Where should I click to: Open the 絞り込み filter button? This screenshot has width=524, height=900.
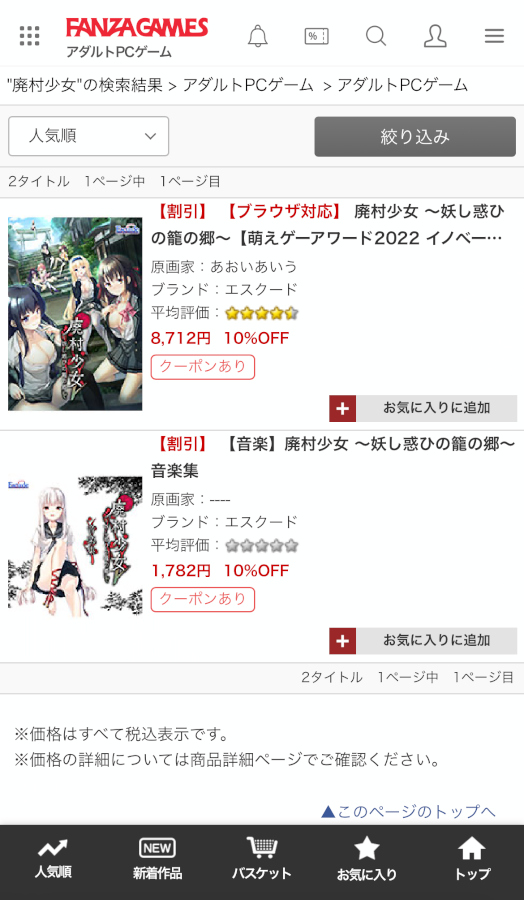click(x=415, y=137)
